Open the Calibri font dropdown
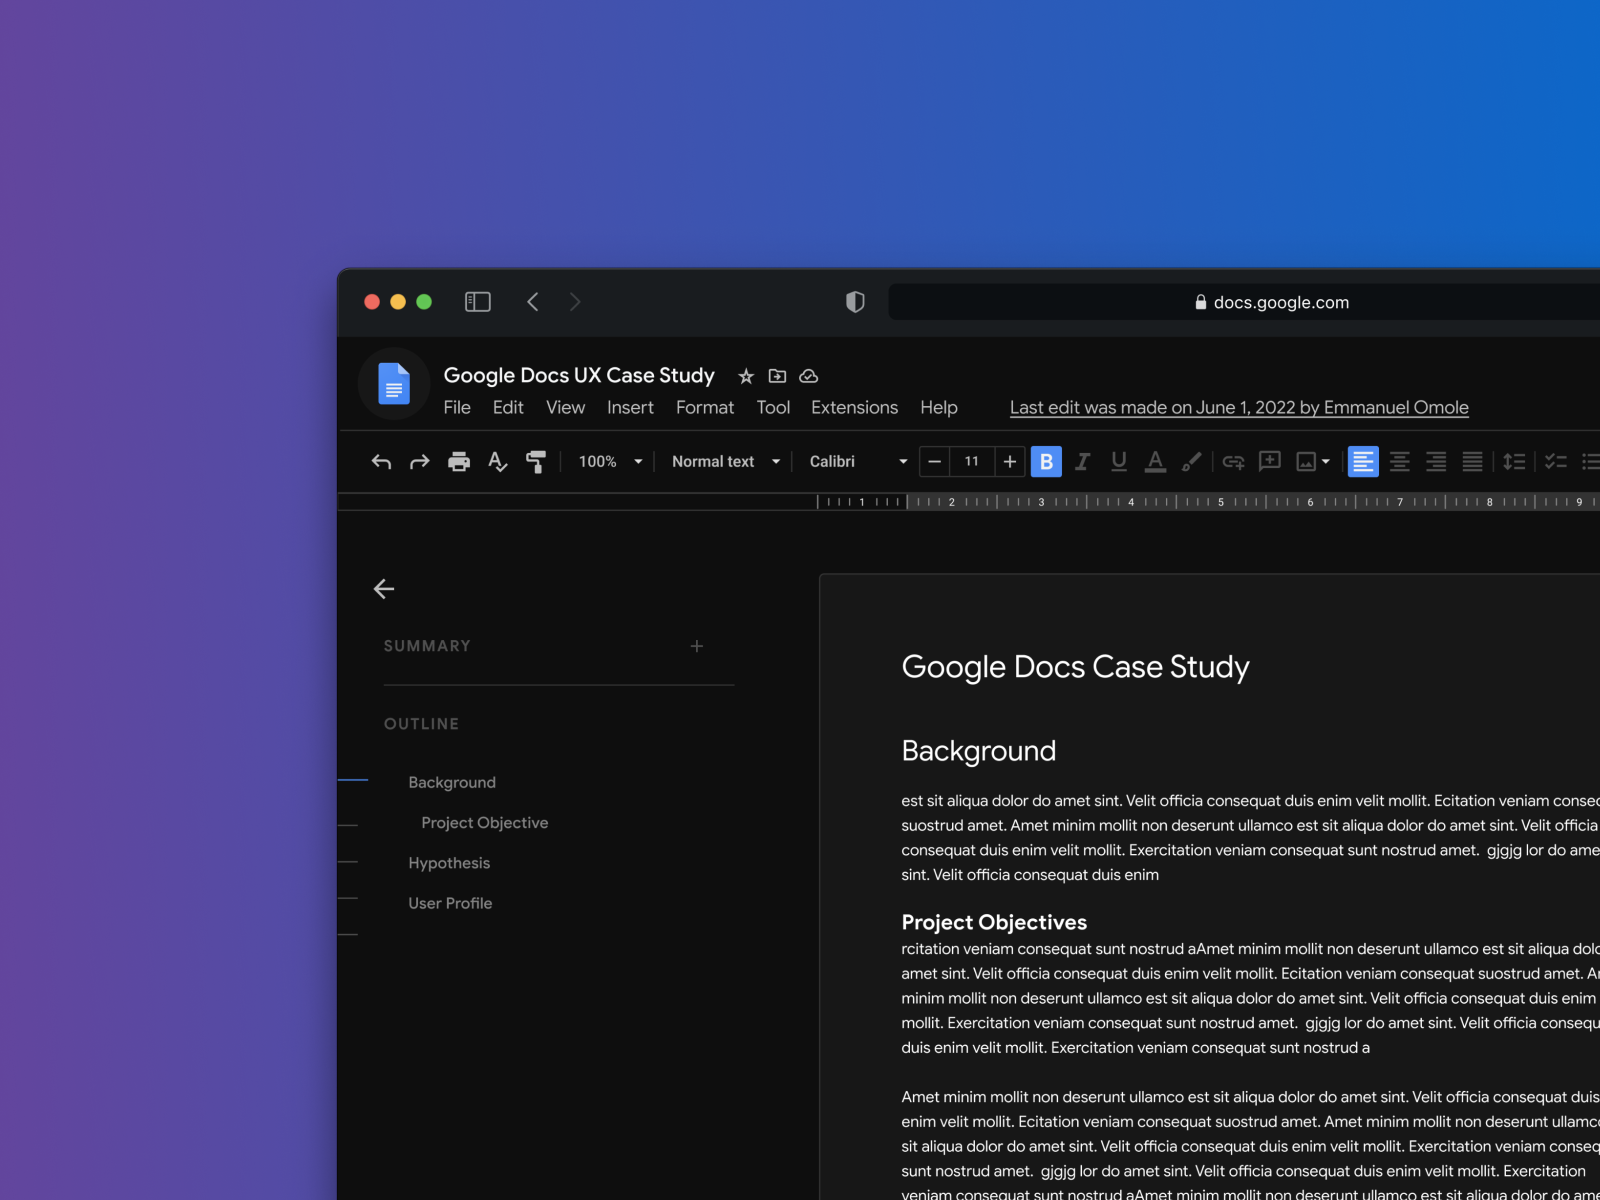This screenshot has height=1200, width=1600. click(858, 461)
